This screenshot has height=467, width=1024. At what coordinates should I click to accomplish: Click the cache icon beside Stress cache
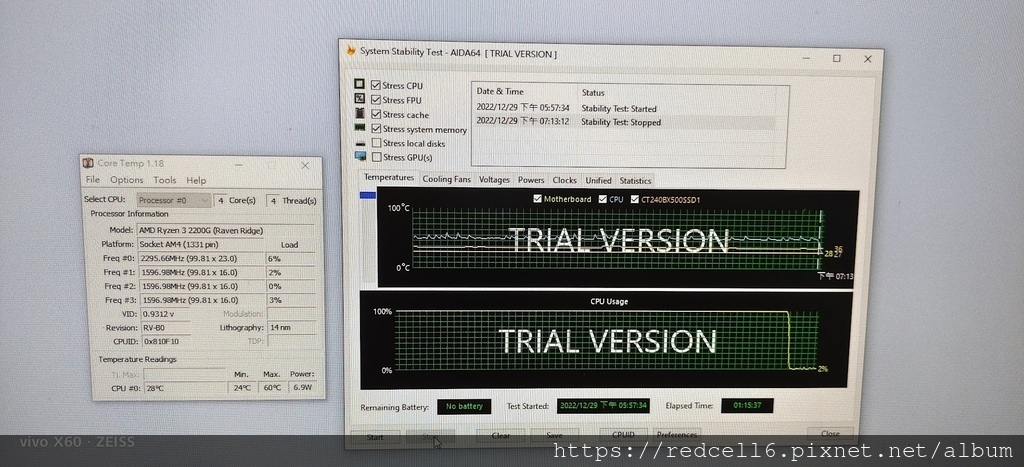click(360, 113)
